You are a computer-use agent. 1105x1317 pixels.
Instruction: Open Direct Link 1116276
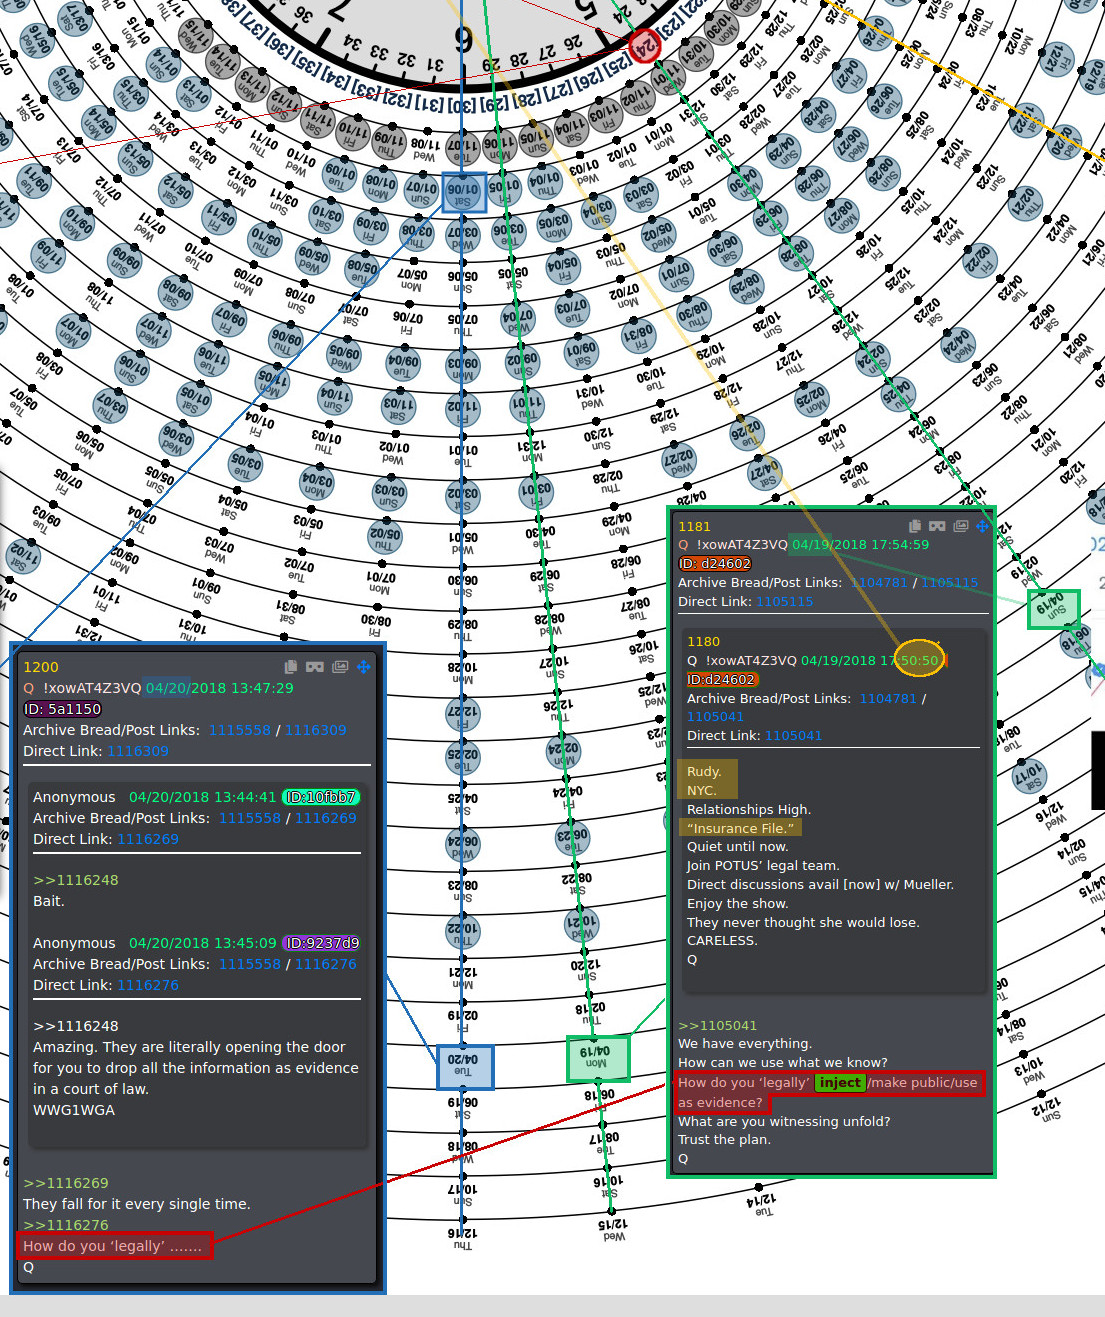pyautogui.click(x=148, y=985)
